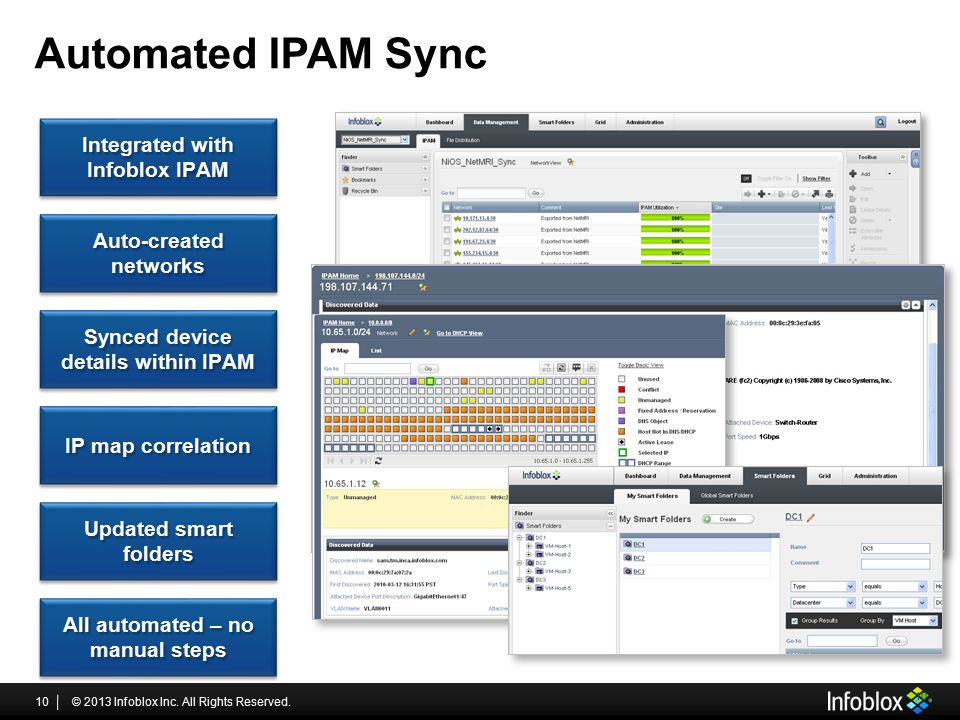Image resolution: width=960 pixels, height=720 pixels.
Task: Collapse the Toolbar panel with its double-arrow icon
Action: [902, 157]
